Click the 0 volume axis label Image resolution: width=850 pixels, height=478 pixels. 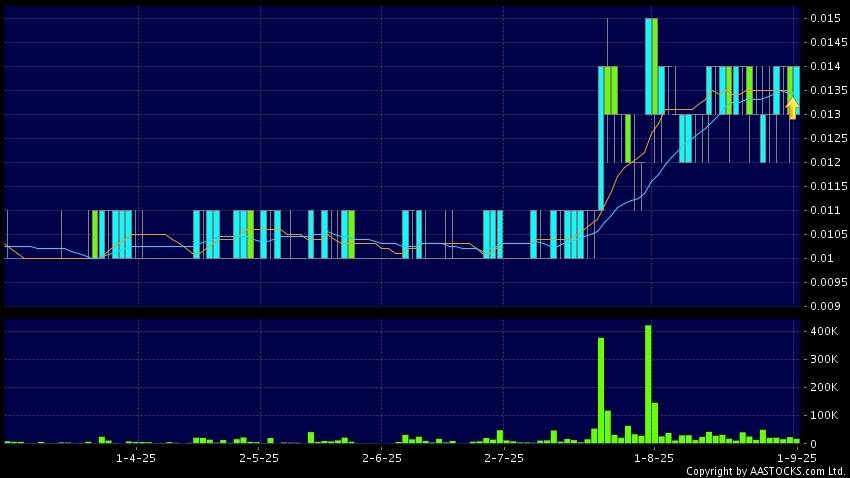coord(814,444)
